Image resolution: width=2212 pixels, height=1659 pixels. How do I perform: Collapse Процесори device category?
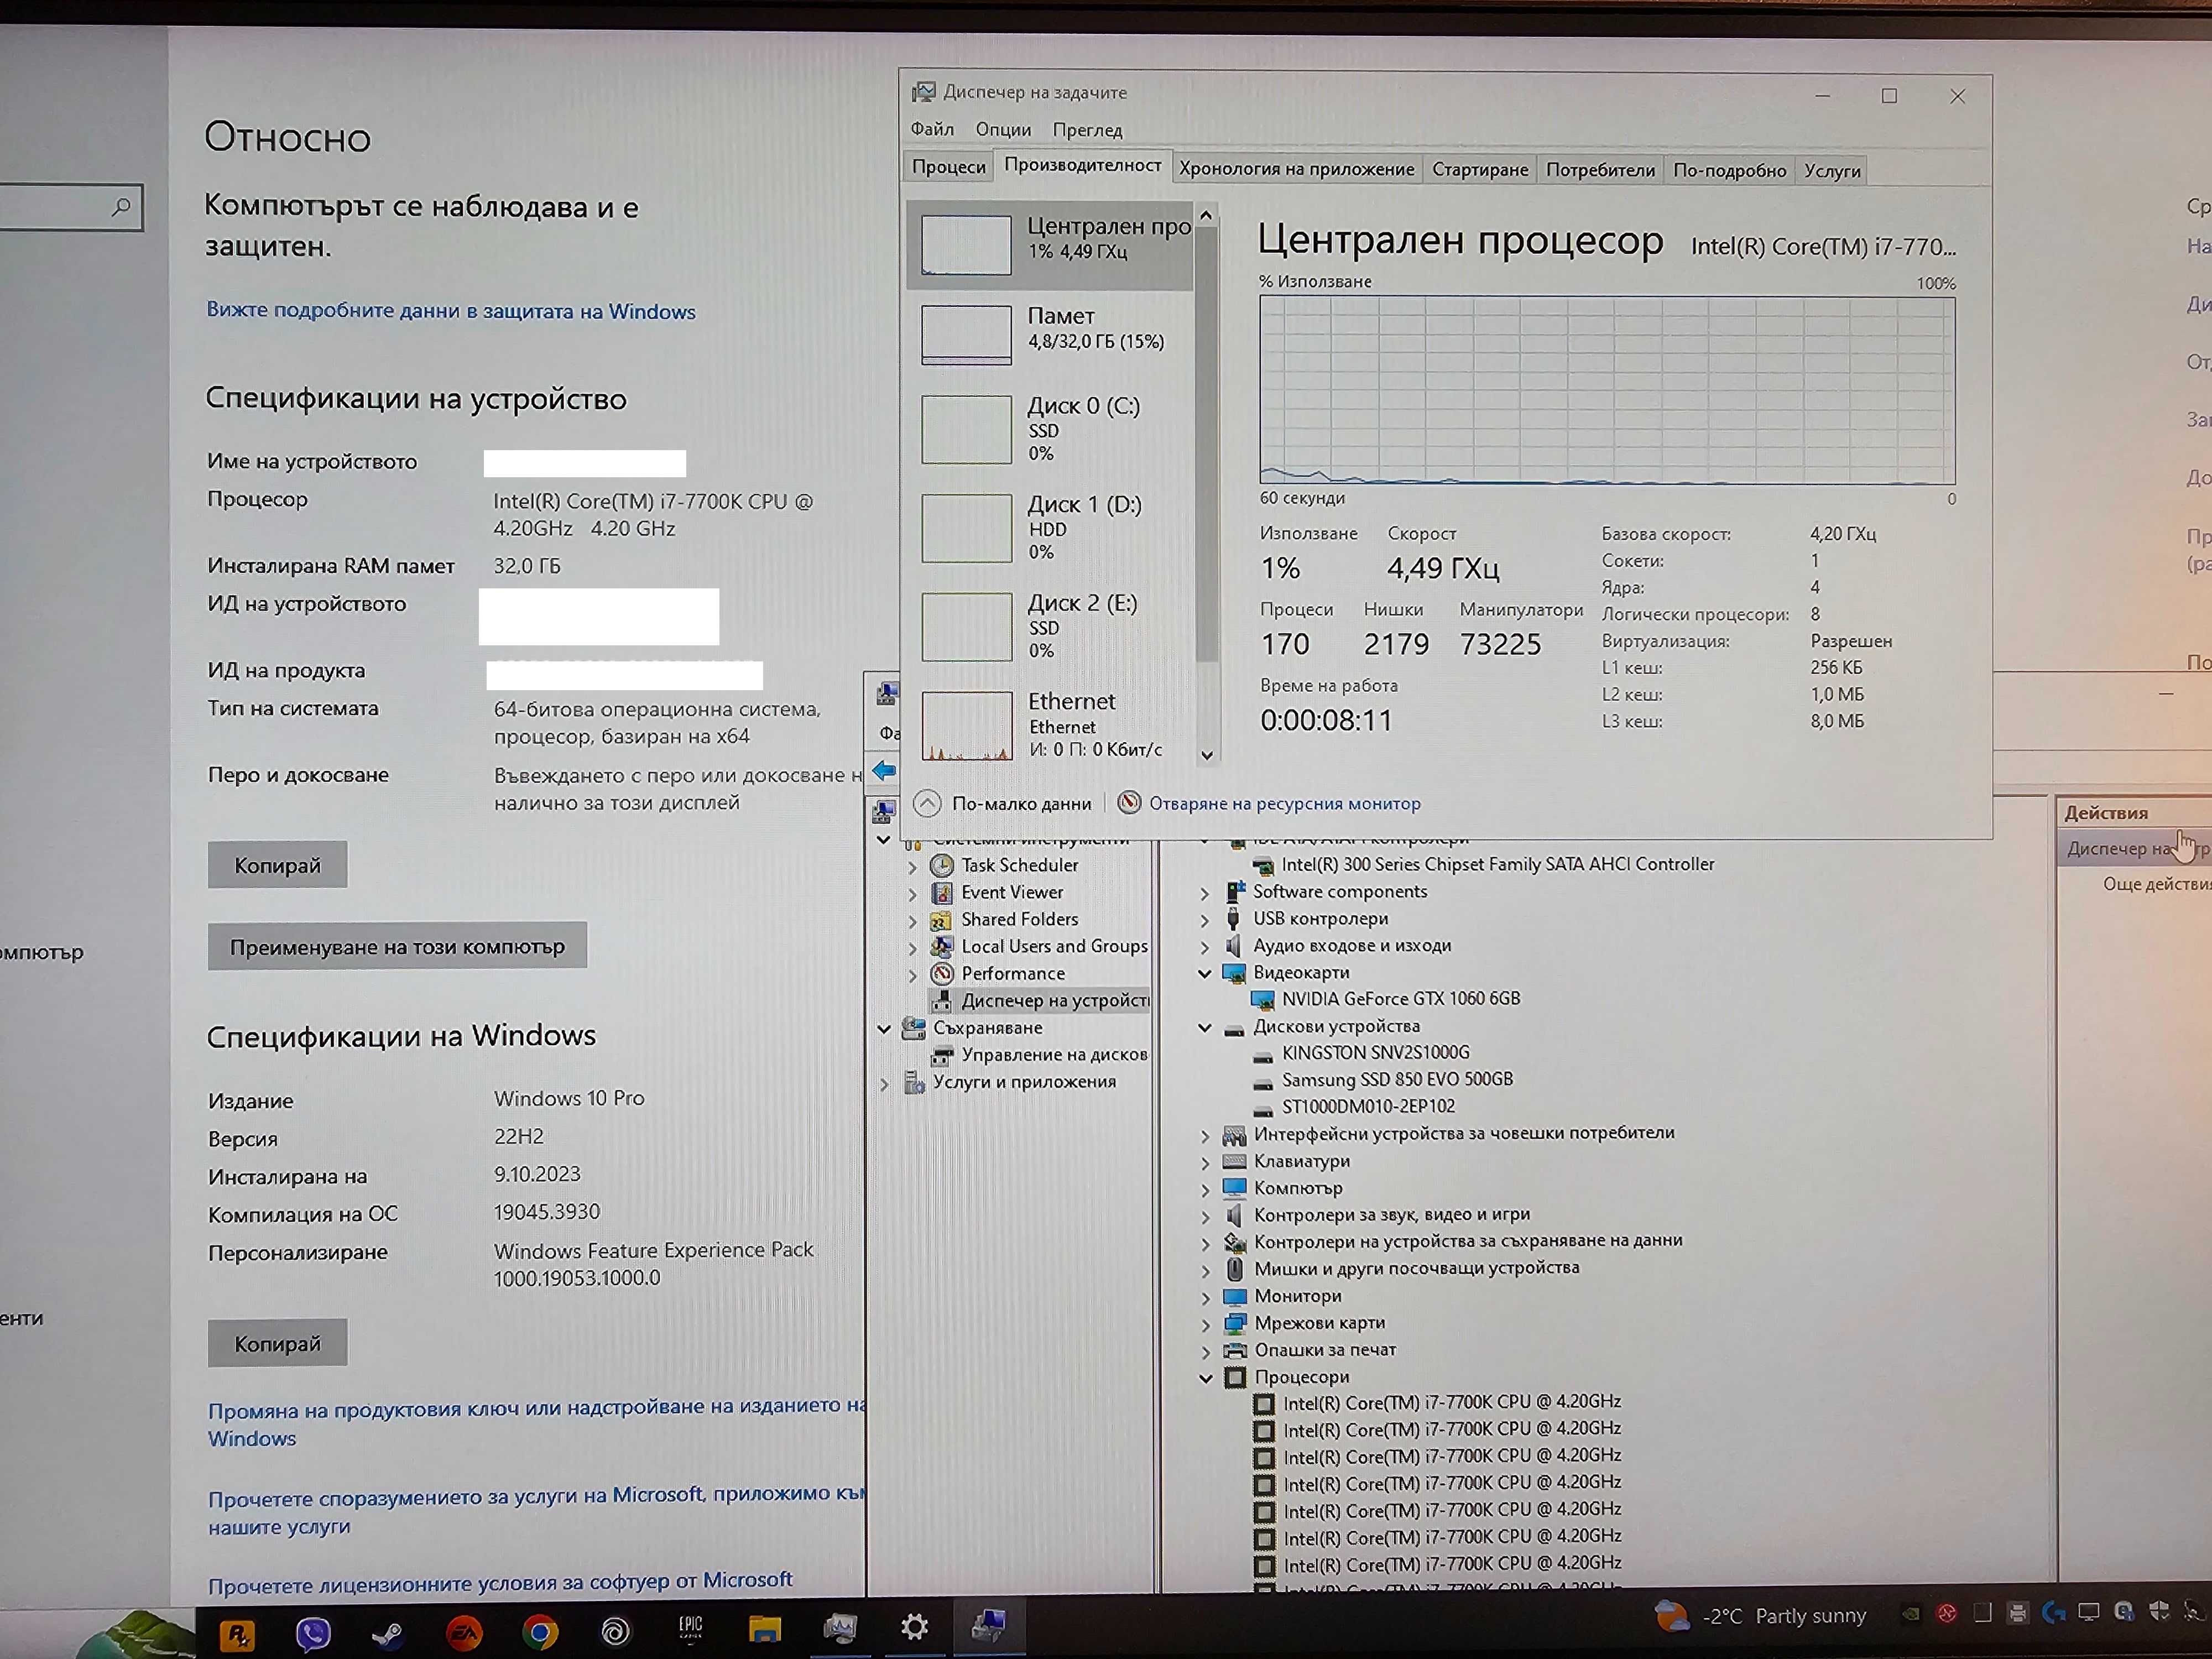1206,1378
